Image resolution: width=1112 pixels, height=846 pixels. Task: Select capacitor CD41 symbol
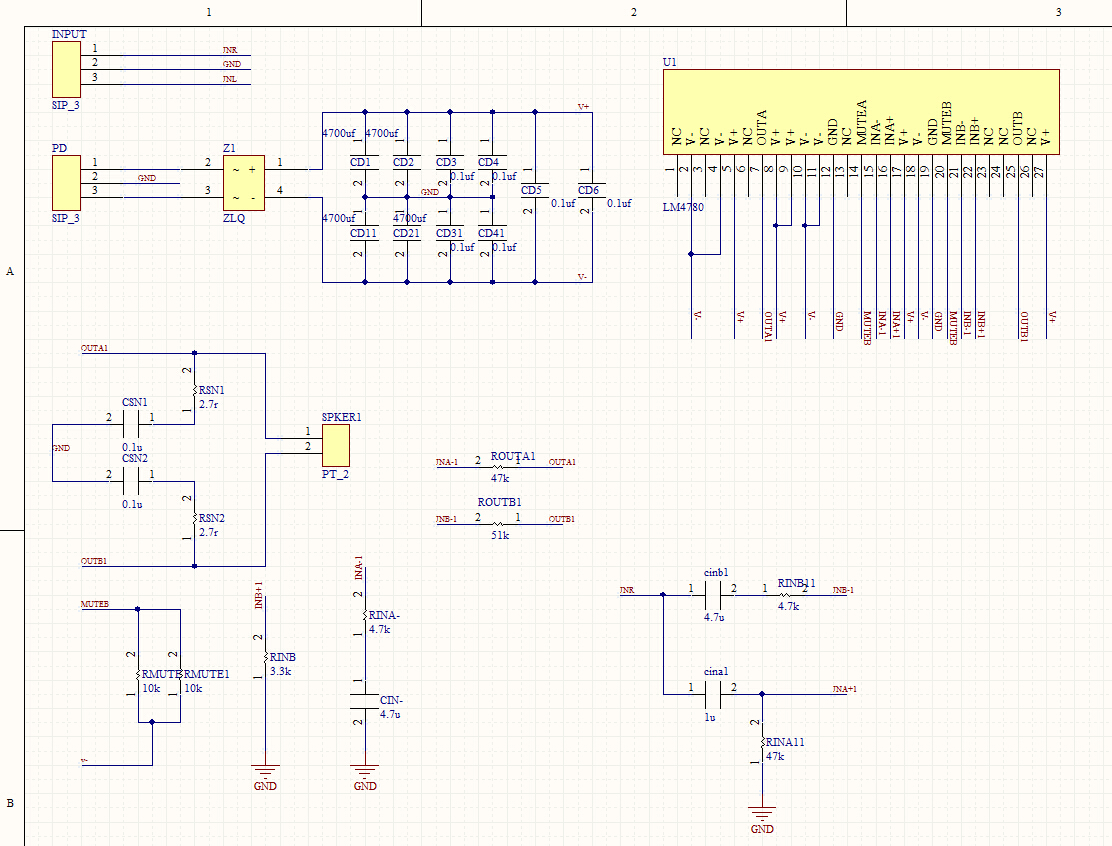coord(492,233)
